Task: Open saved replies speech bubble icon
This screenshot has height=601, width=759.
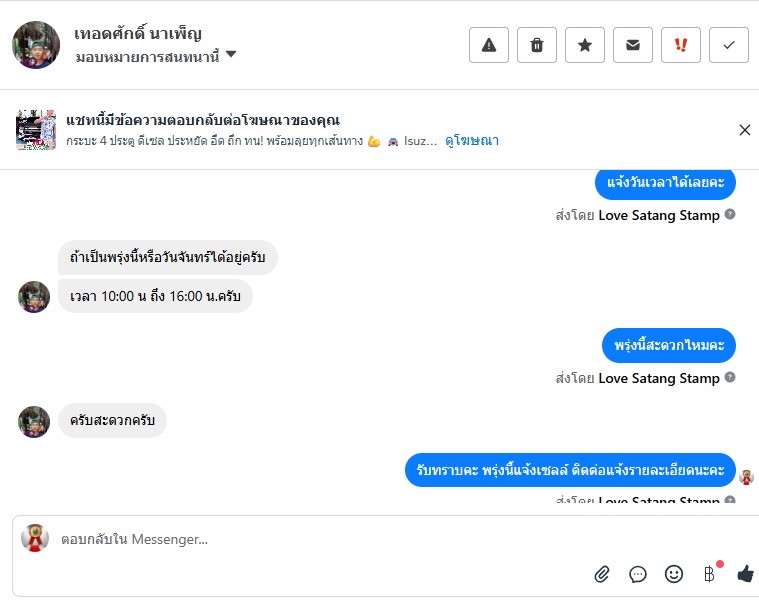Action: tap(638, 574)
